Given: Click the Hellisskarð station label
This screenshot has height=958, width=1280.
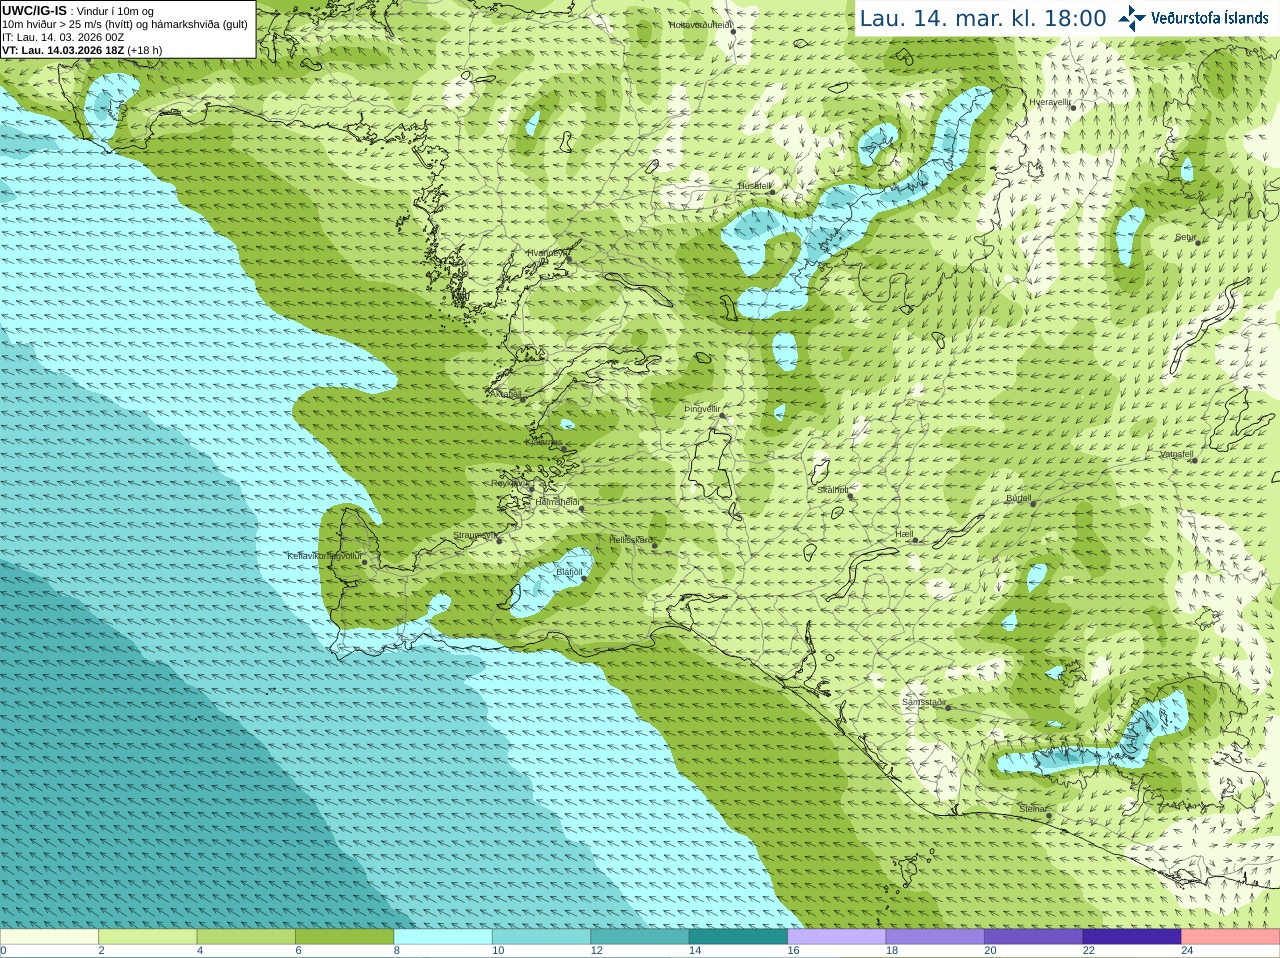Looking at the screenshot, I should pyautogui.click(x=631, y=540).
